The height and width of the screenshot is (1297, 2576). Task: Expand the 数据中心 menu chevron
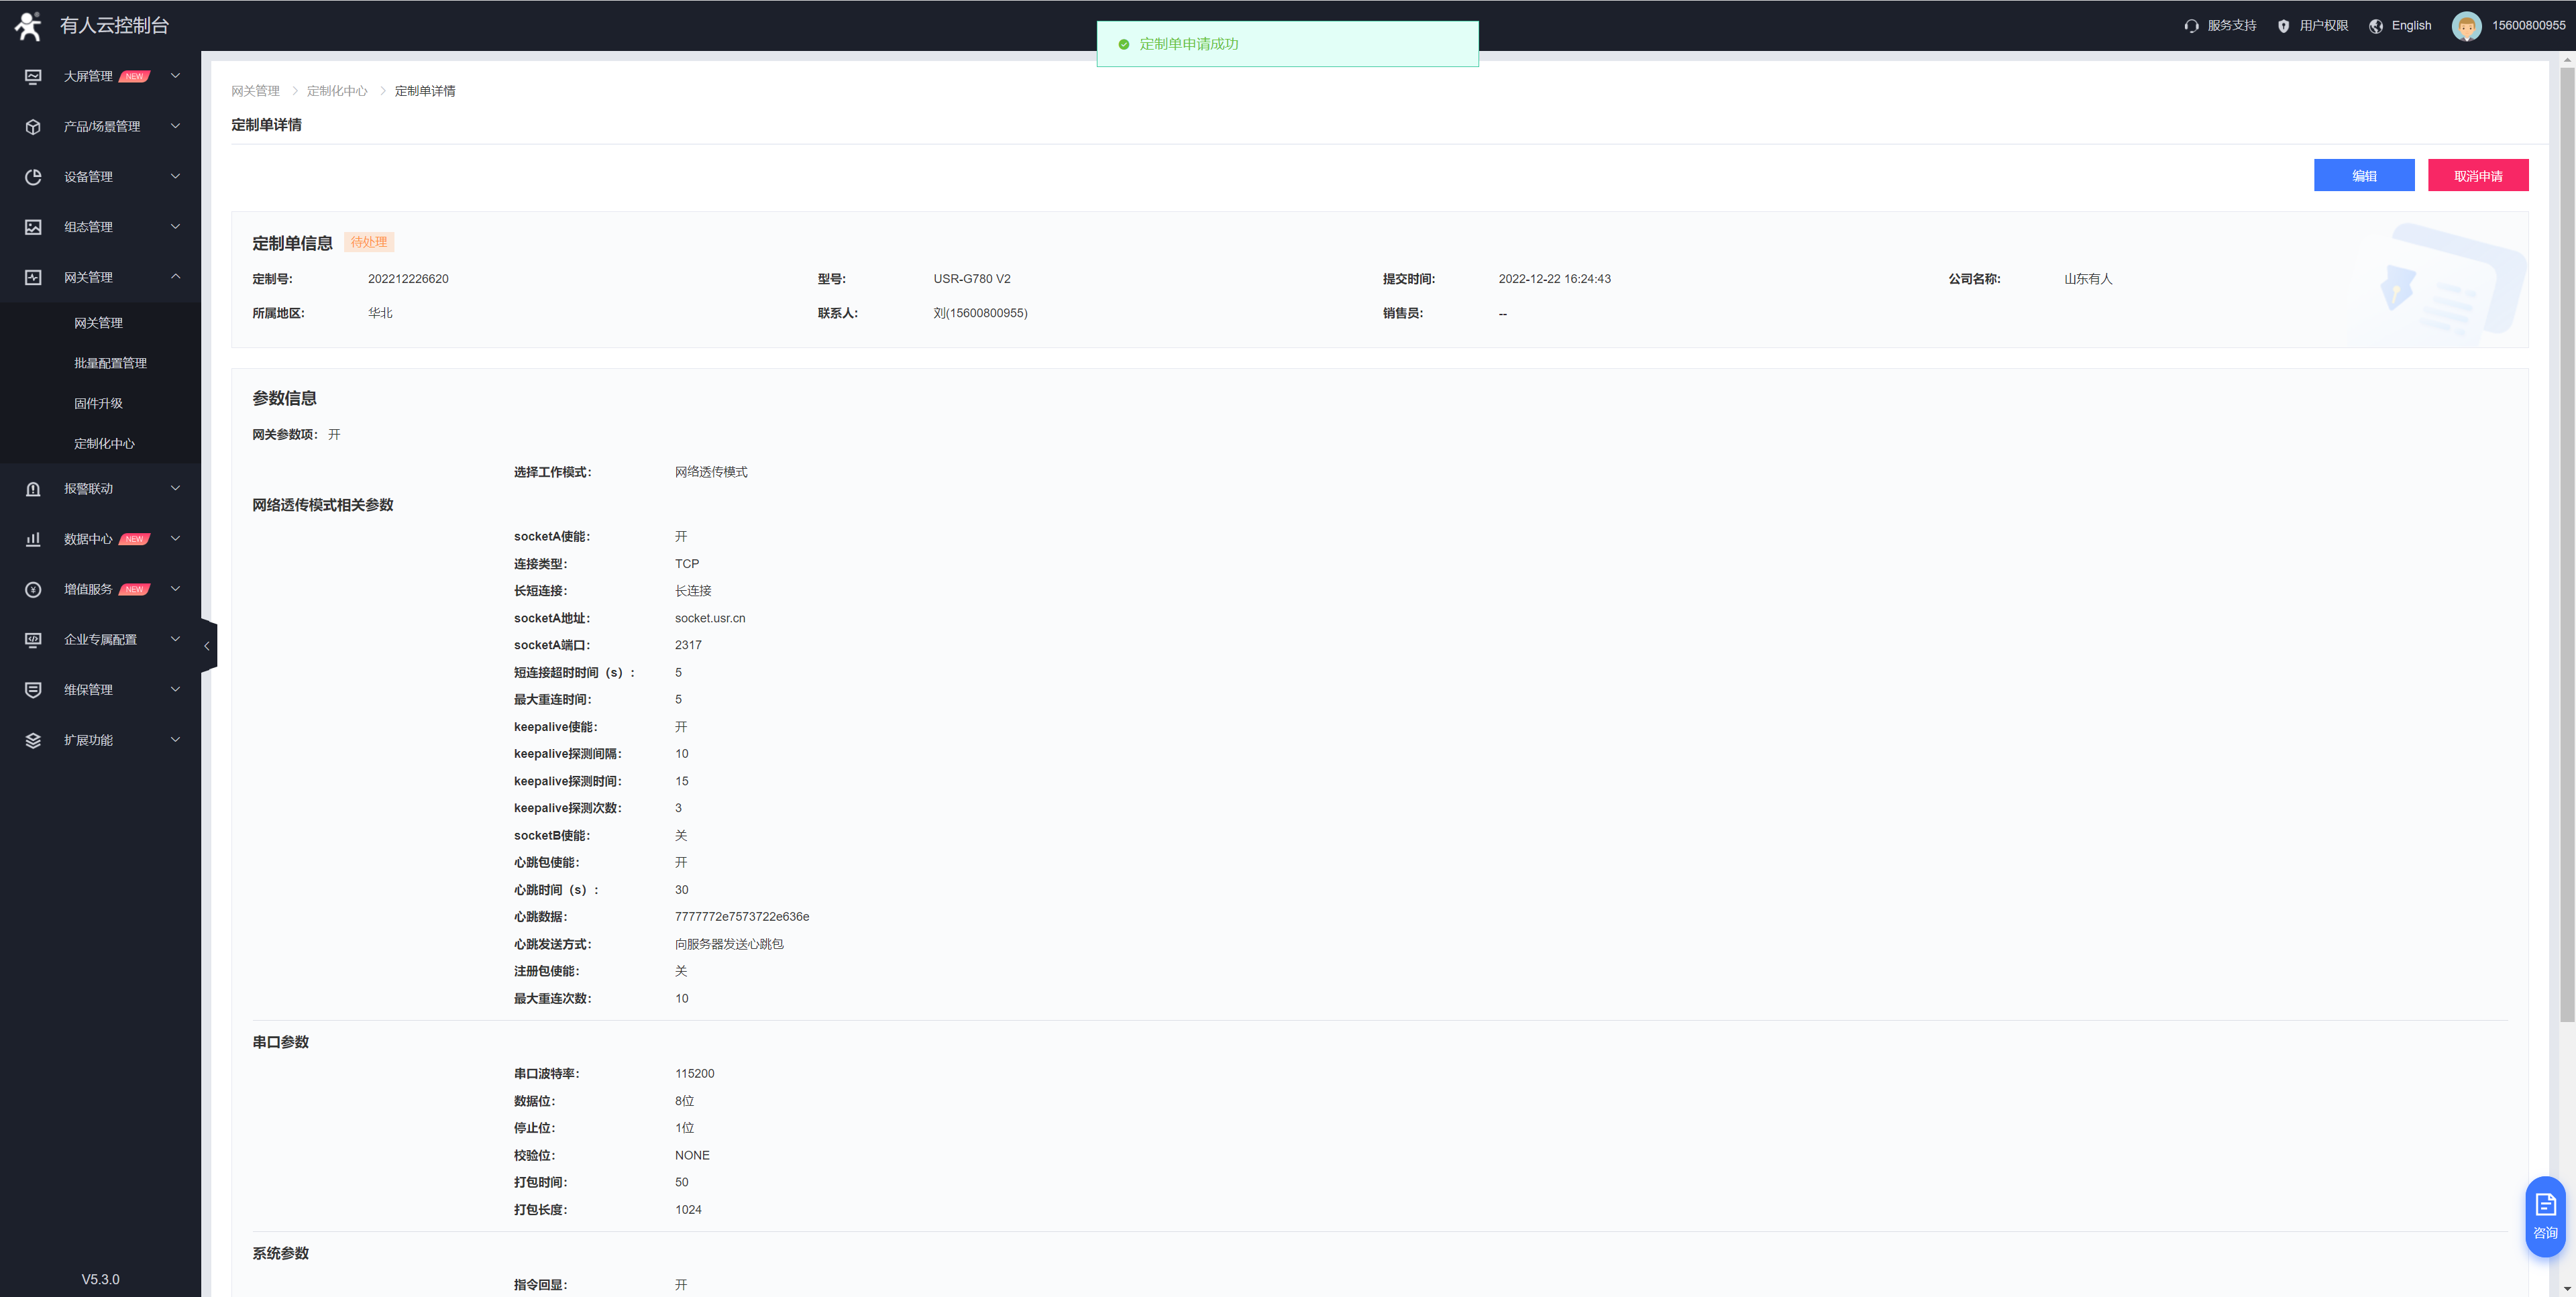click(x=175, y=539)
